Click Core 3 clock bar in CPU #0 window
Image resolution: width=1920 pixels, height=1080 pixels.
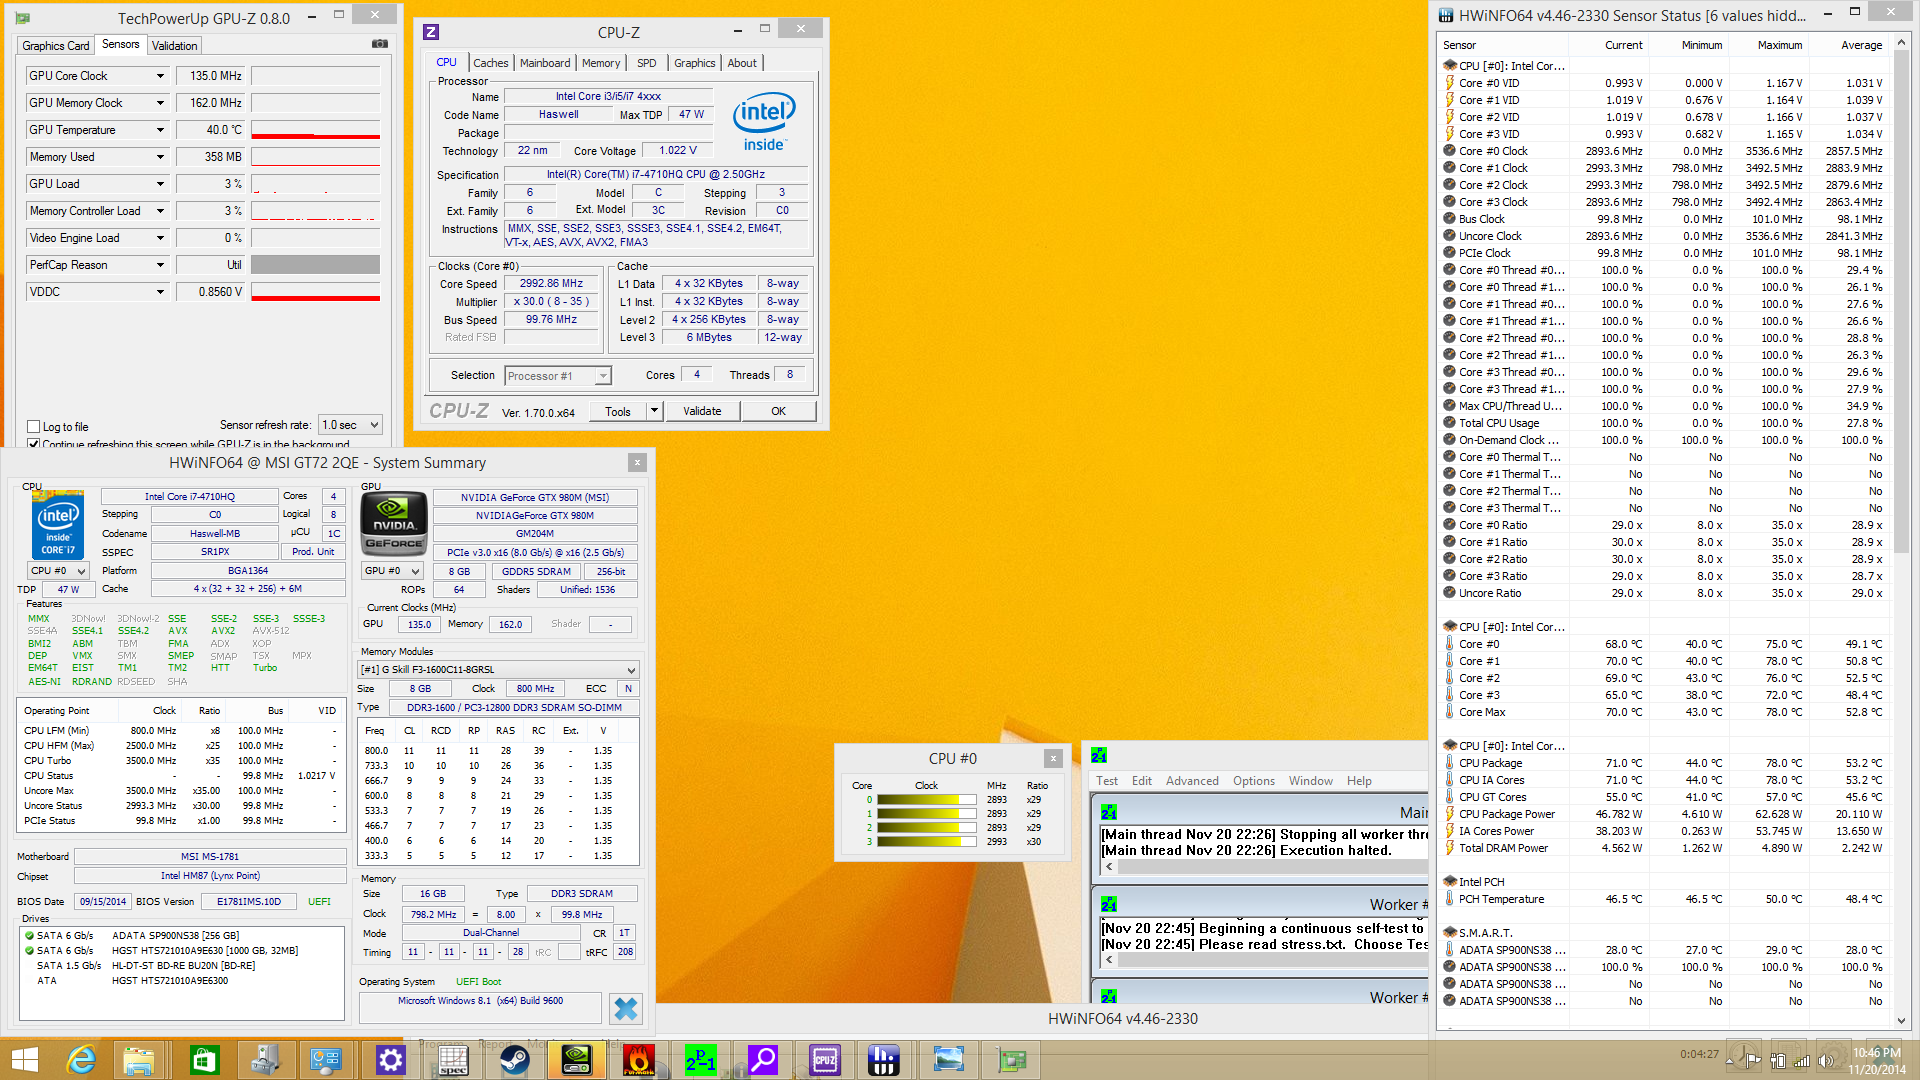coord(926,842)
